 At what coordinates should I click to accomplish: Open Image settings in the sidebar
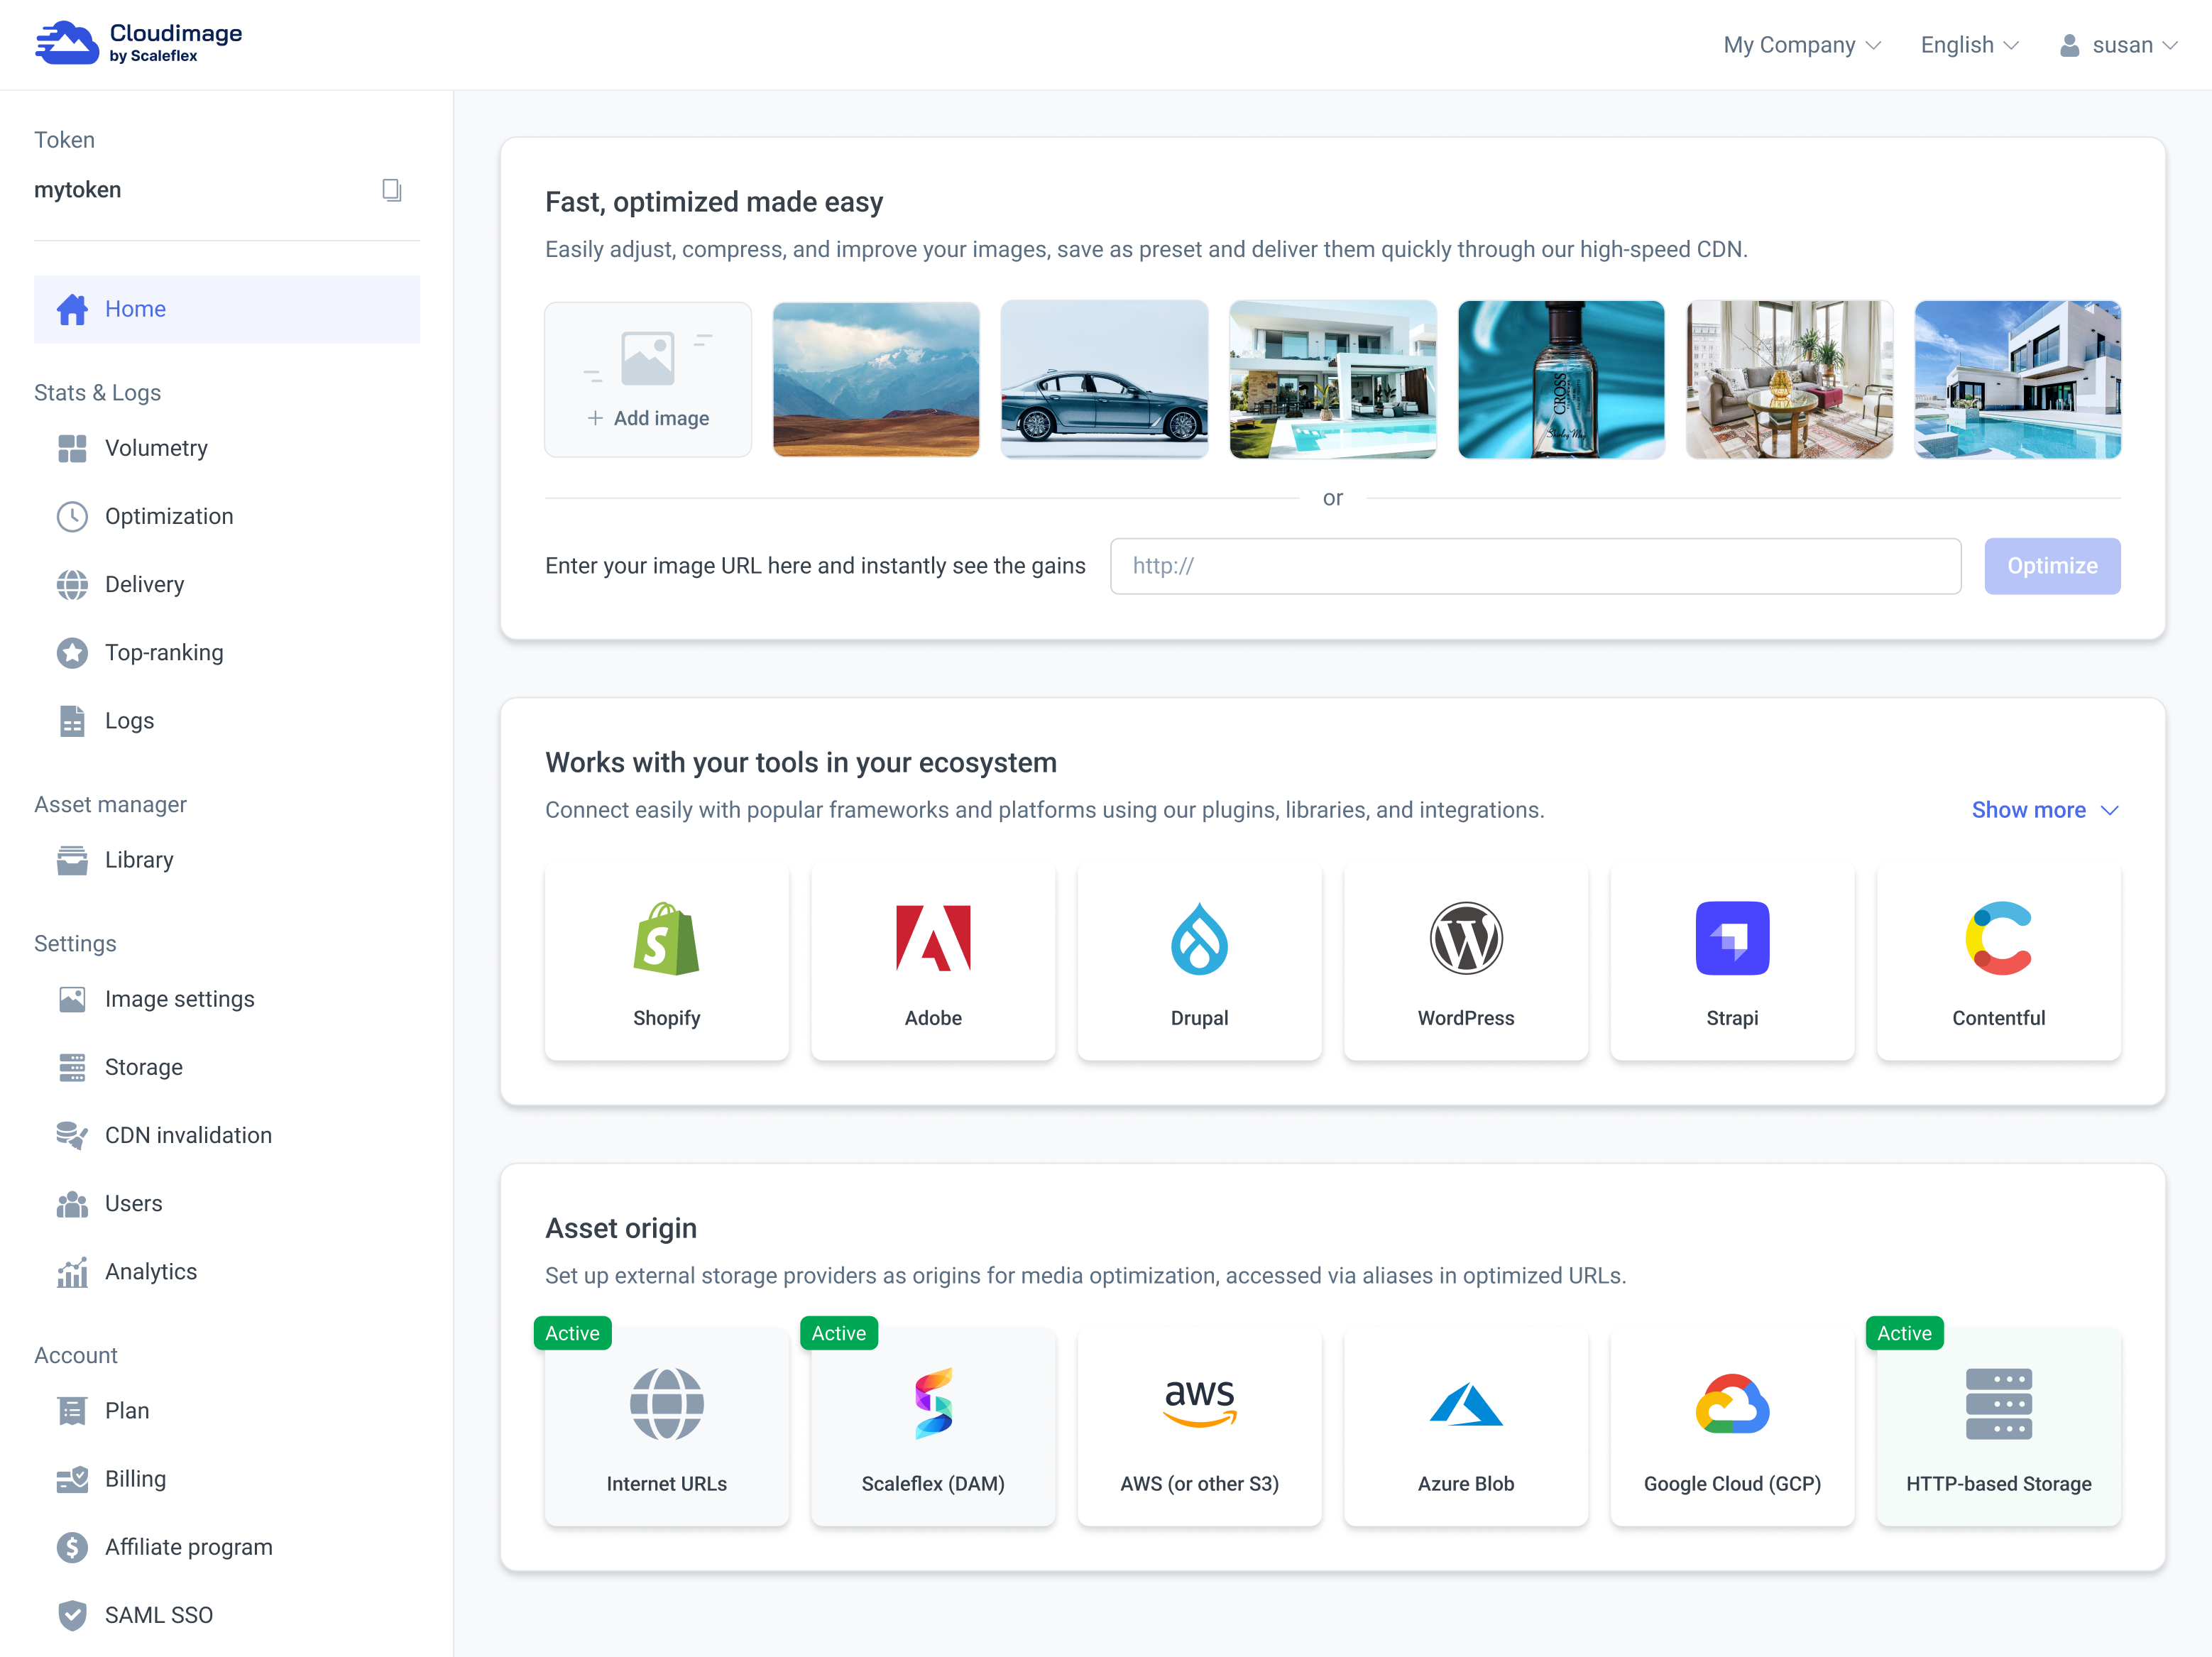[179, 999]
